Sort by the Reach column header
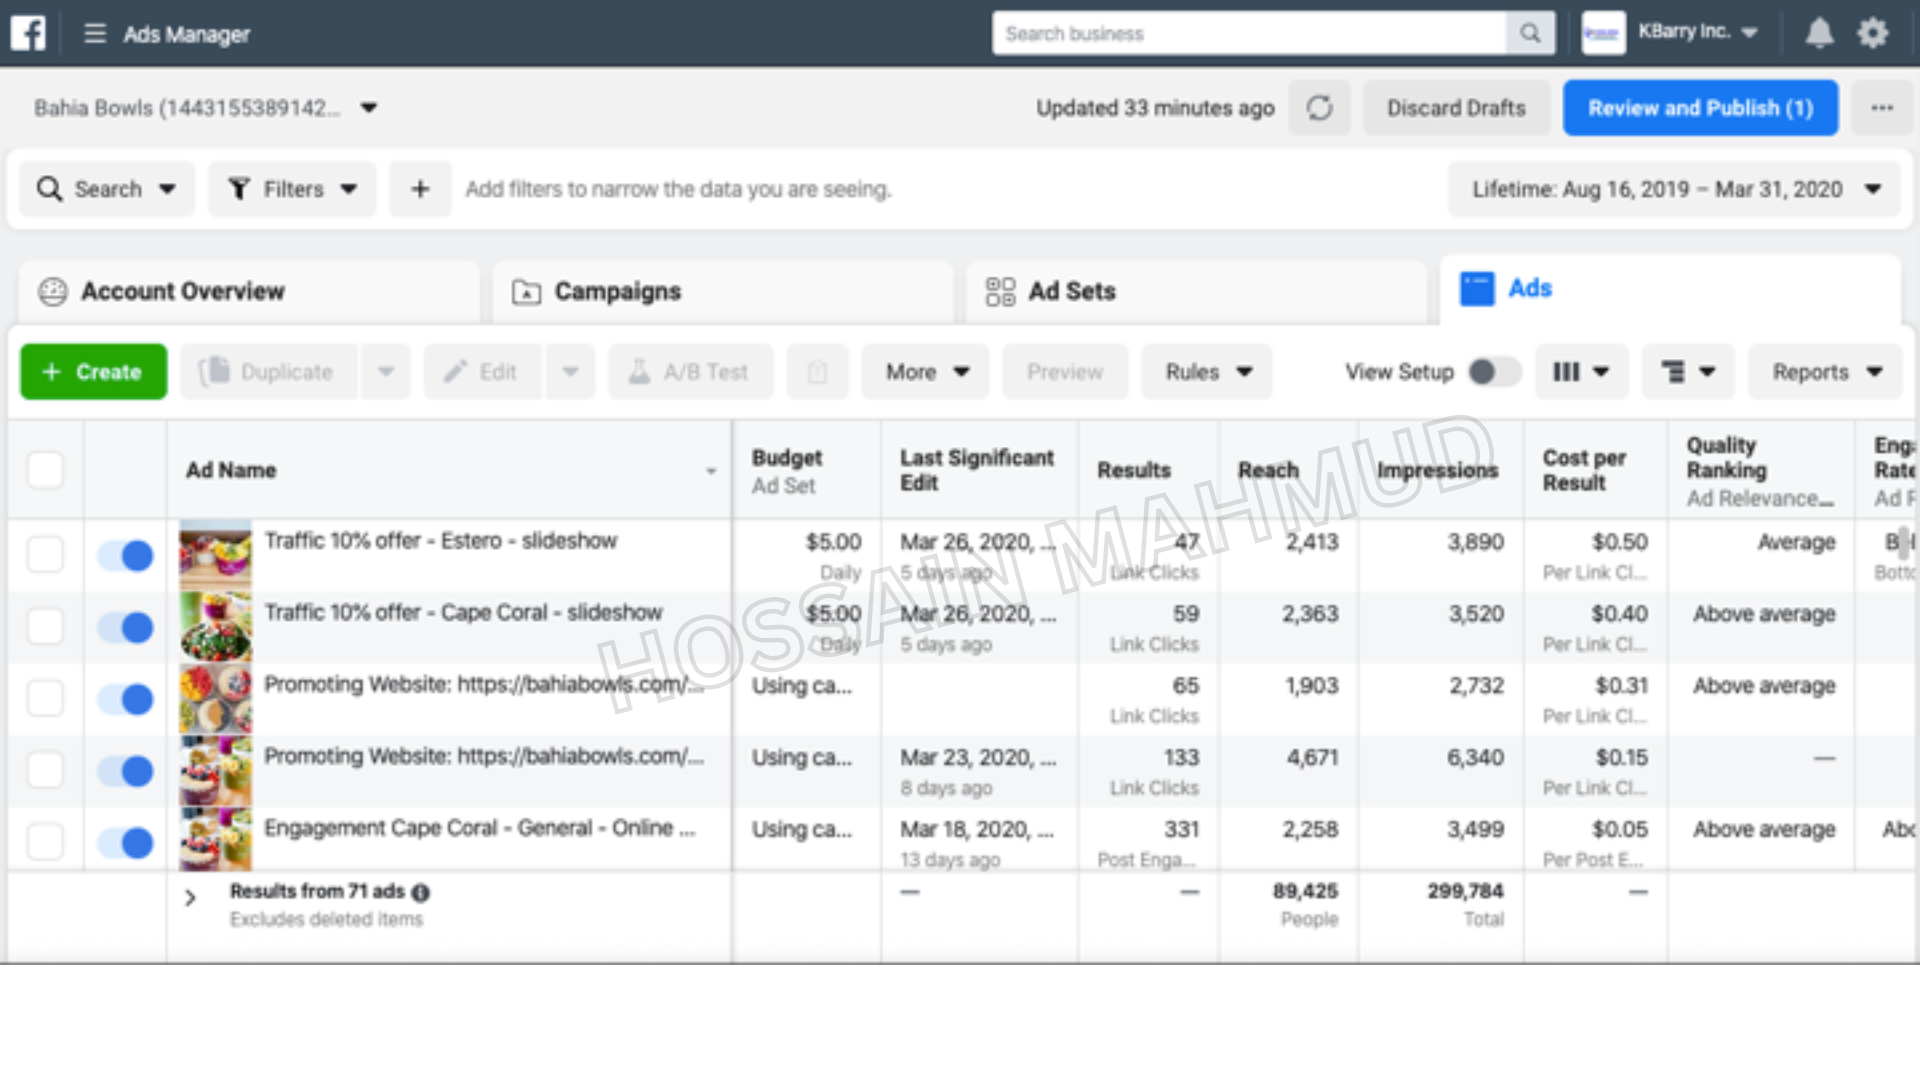Image resolution: width=1920 pixels, height=1080 pixels. tap(1288, 470)
